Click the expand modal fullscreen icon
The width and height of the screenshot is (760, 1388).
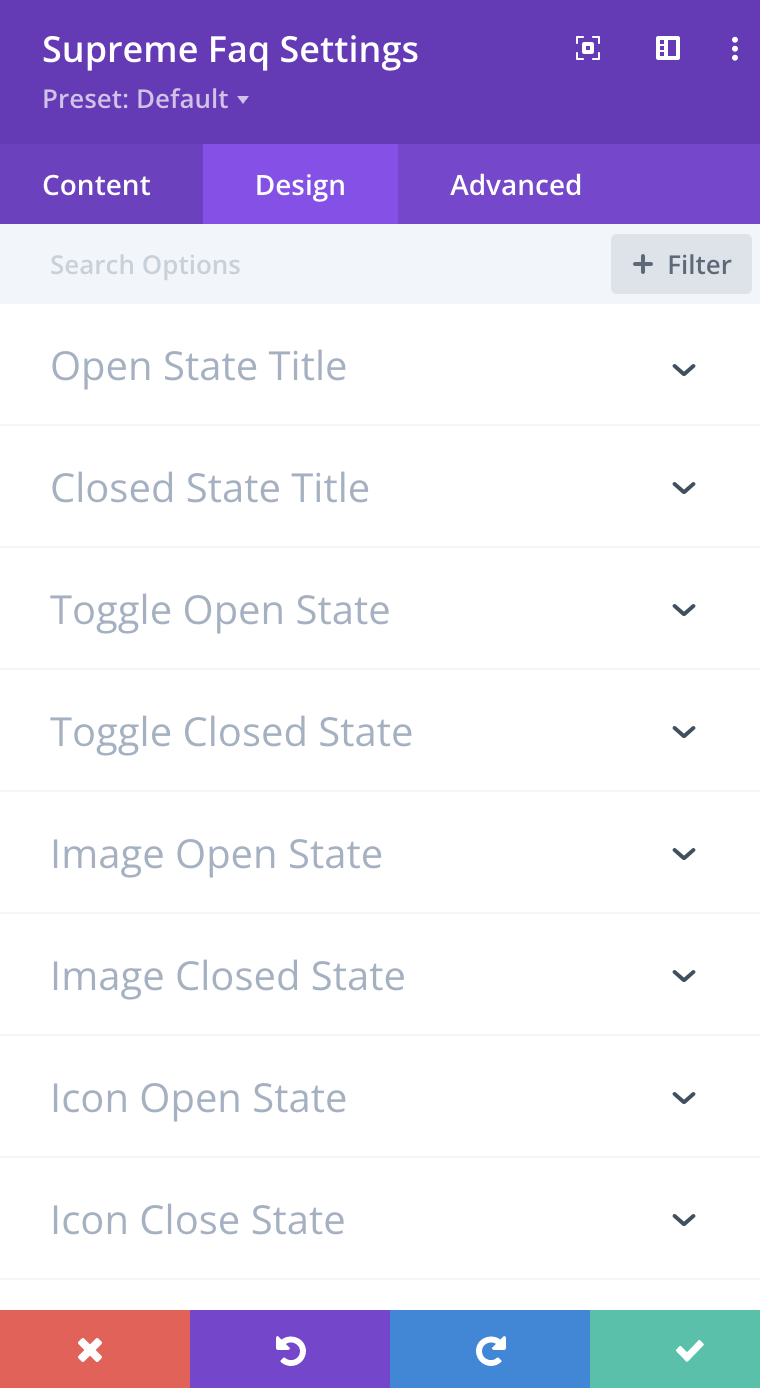[588, 48]
